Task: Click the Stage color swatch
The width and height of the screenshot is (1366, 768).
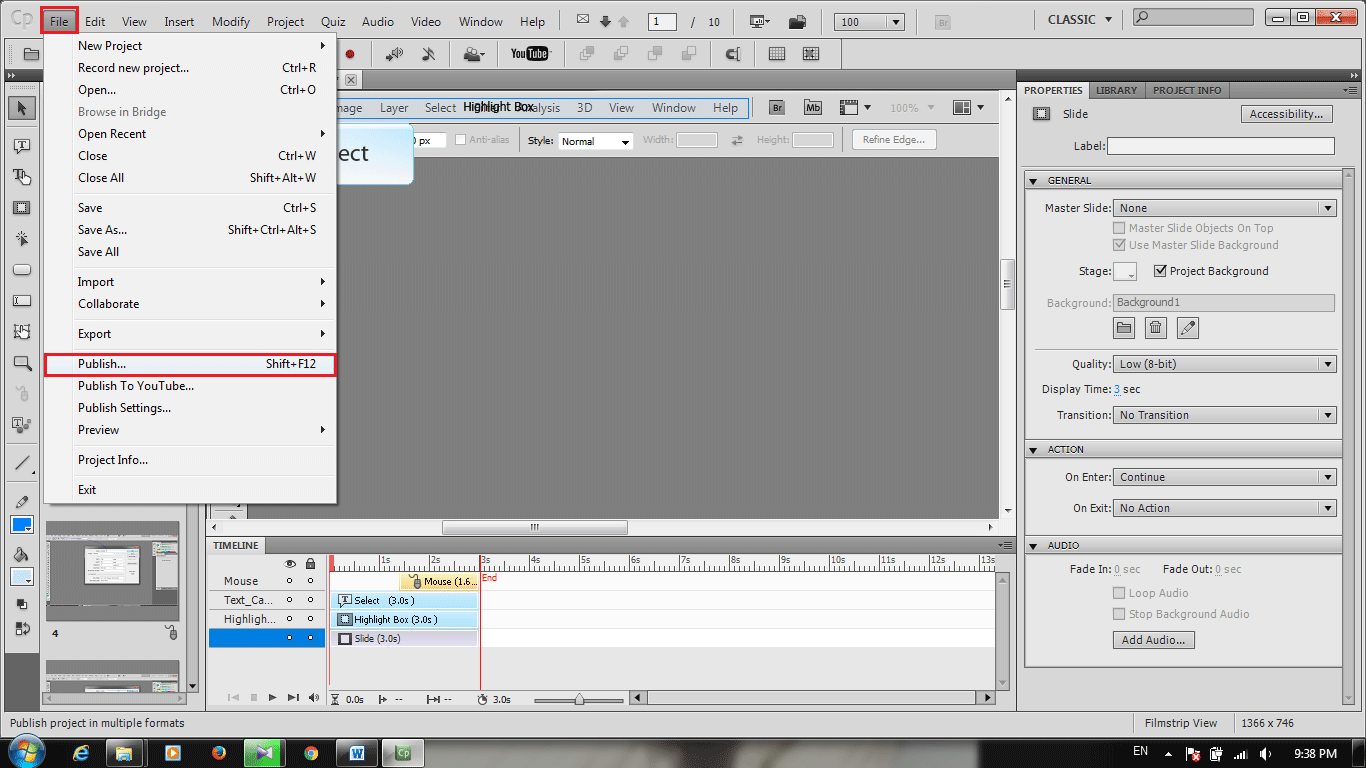Action: (1125, 271)
